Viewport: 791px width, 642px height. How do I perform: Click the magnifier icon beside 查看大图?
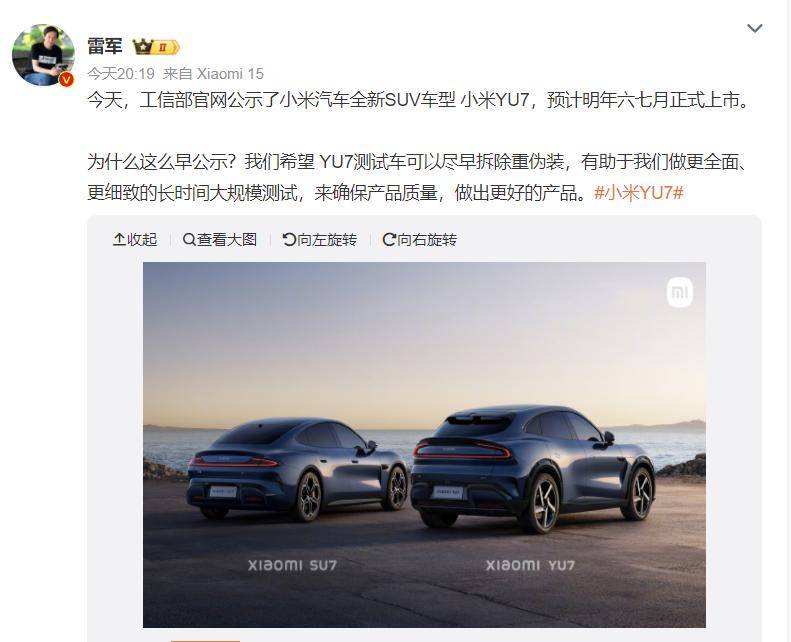189,240
